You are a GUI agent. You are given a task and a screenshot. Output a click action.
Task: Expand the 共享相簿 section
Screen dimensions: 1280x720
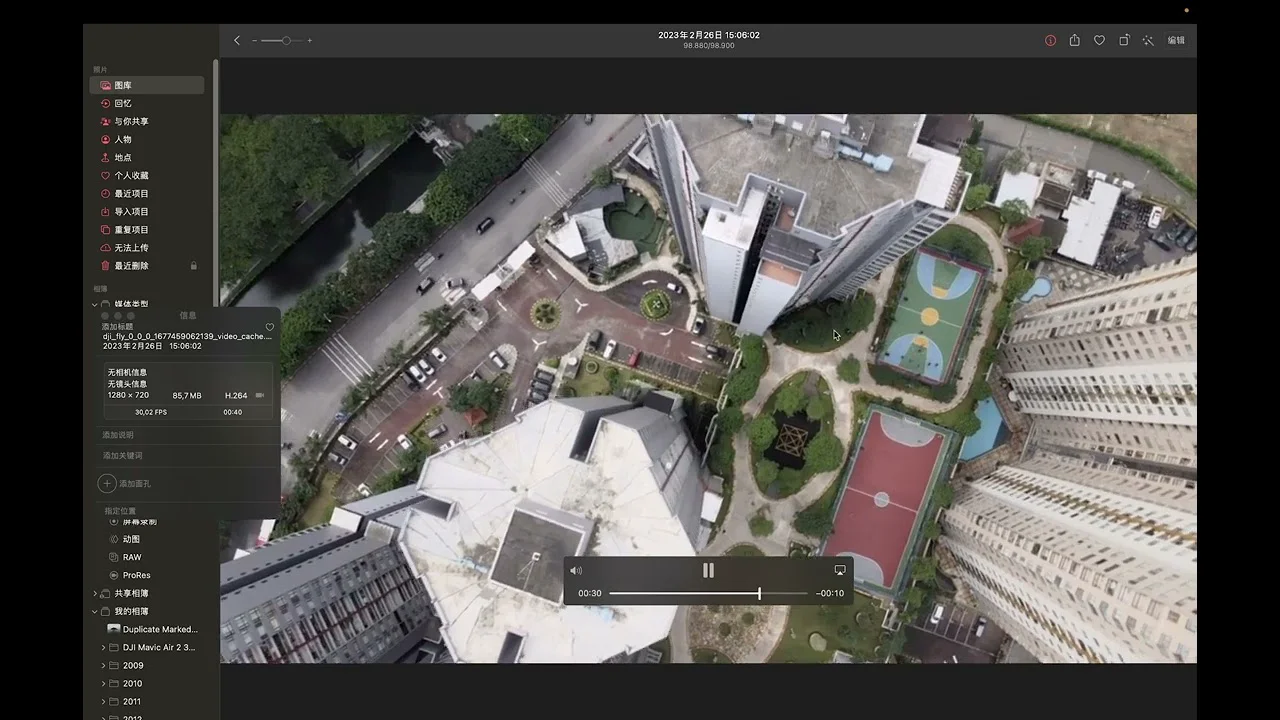tap(95, 594)
